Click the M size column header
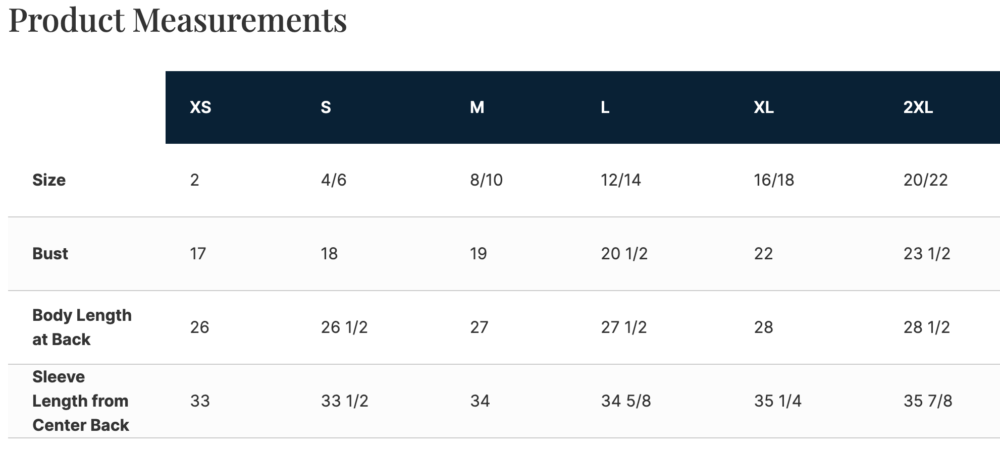The image size is (1000, 450). pos(477,108)
